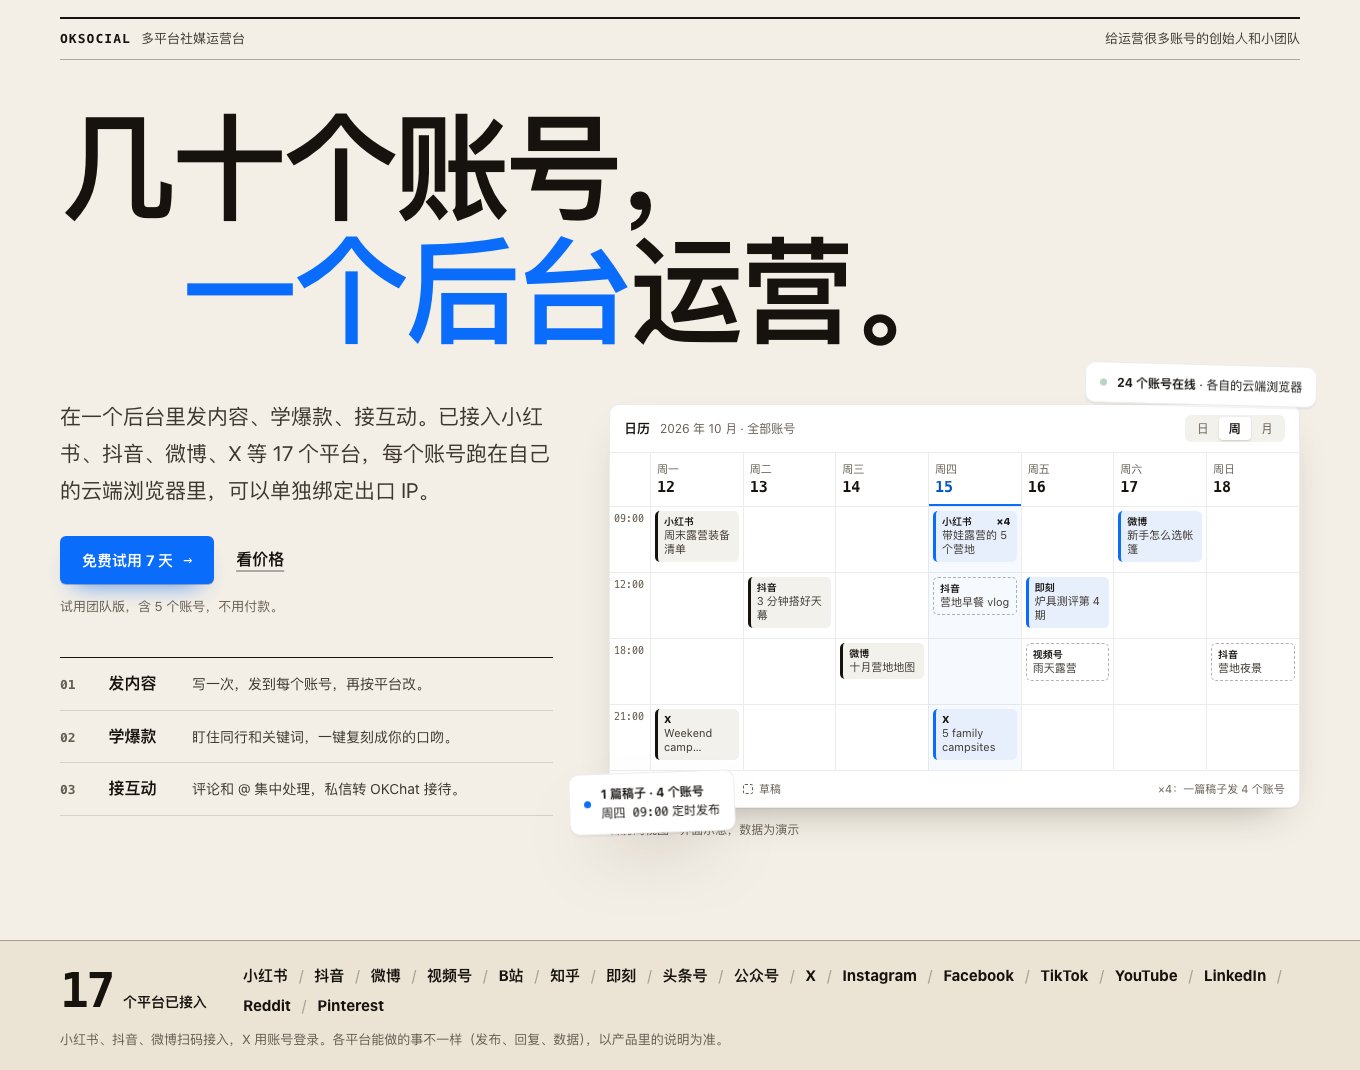
Task: Click 公众号 in the platform list
Action: 756,976
